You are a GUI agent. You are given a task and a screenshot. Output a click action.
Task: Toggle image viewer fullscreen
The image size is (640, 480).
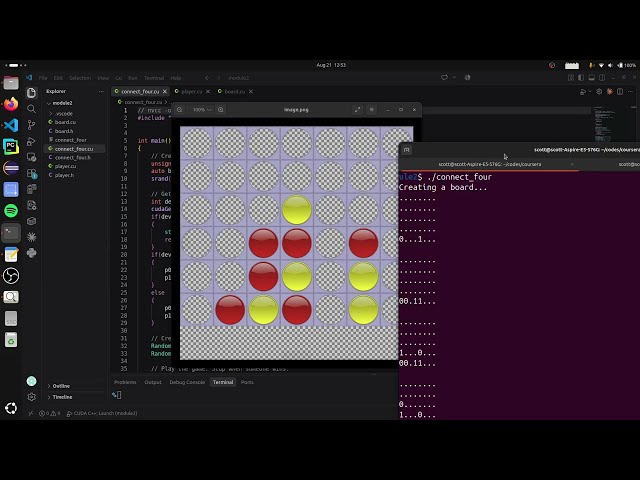[358, 109]
